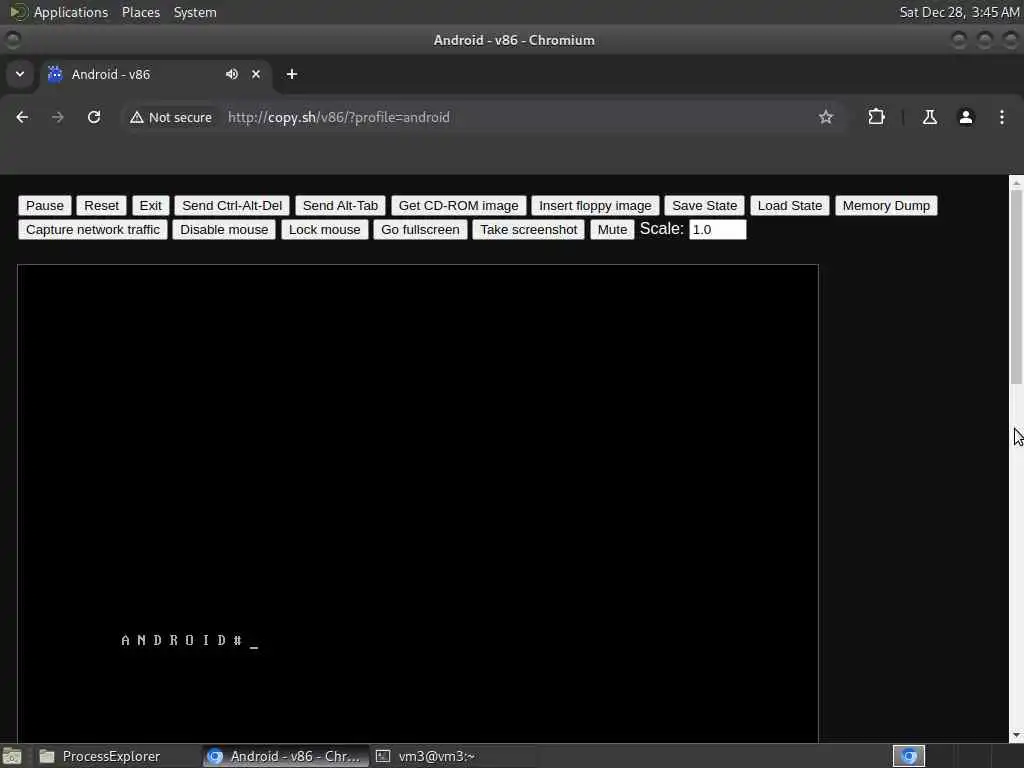Click Memory Dump button
This screenshot has height=768, width=1024.
coord(886,206)
